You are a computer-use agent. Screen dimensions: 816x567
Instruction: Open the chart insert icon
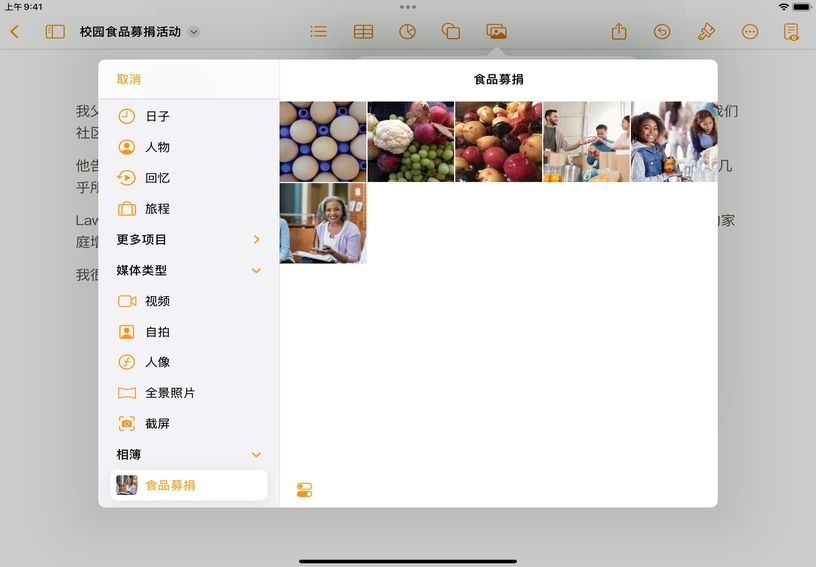407,32
